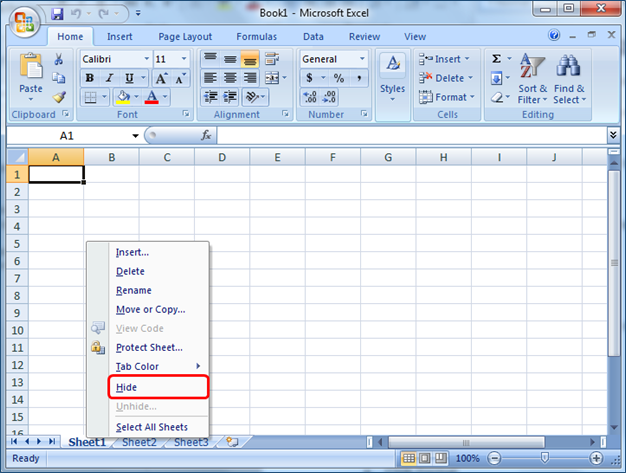The width and height of the screenshot is (626, 473).
Task: Open Sort & Filter menu
Action: click(x=532, y=79)
